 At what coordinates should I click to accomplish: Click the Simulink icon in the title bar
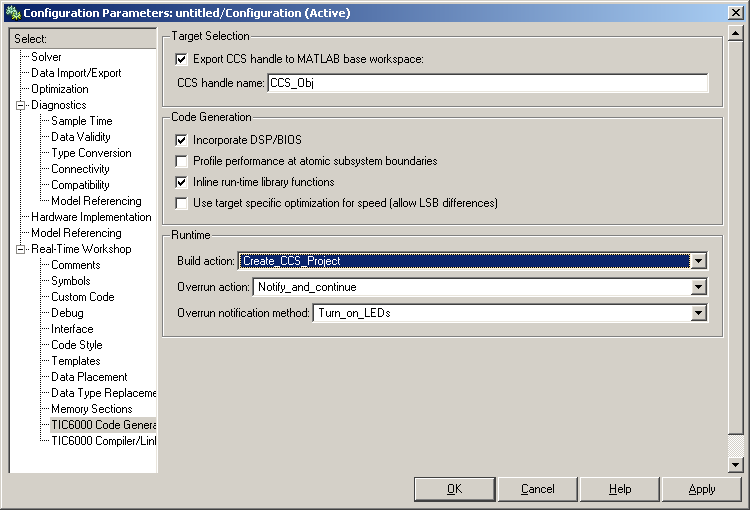click(13, 12)
